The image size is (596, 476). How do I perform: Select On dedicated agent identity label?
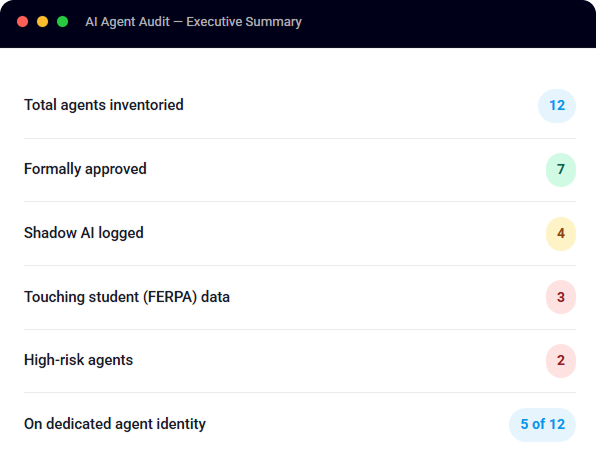[115, 424]
